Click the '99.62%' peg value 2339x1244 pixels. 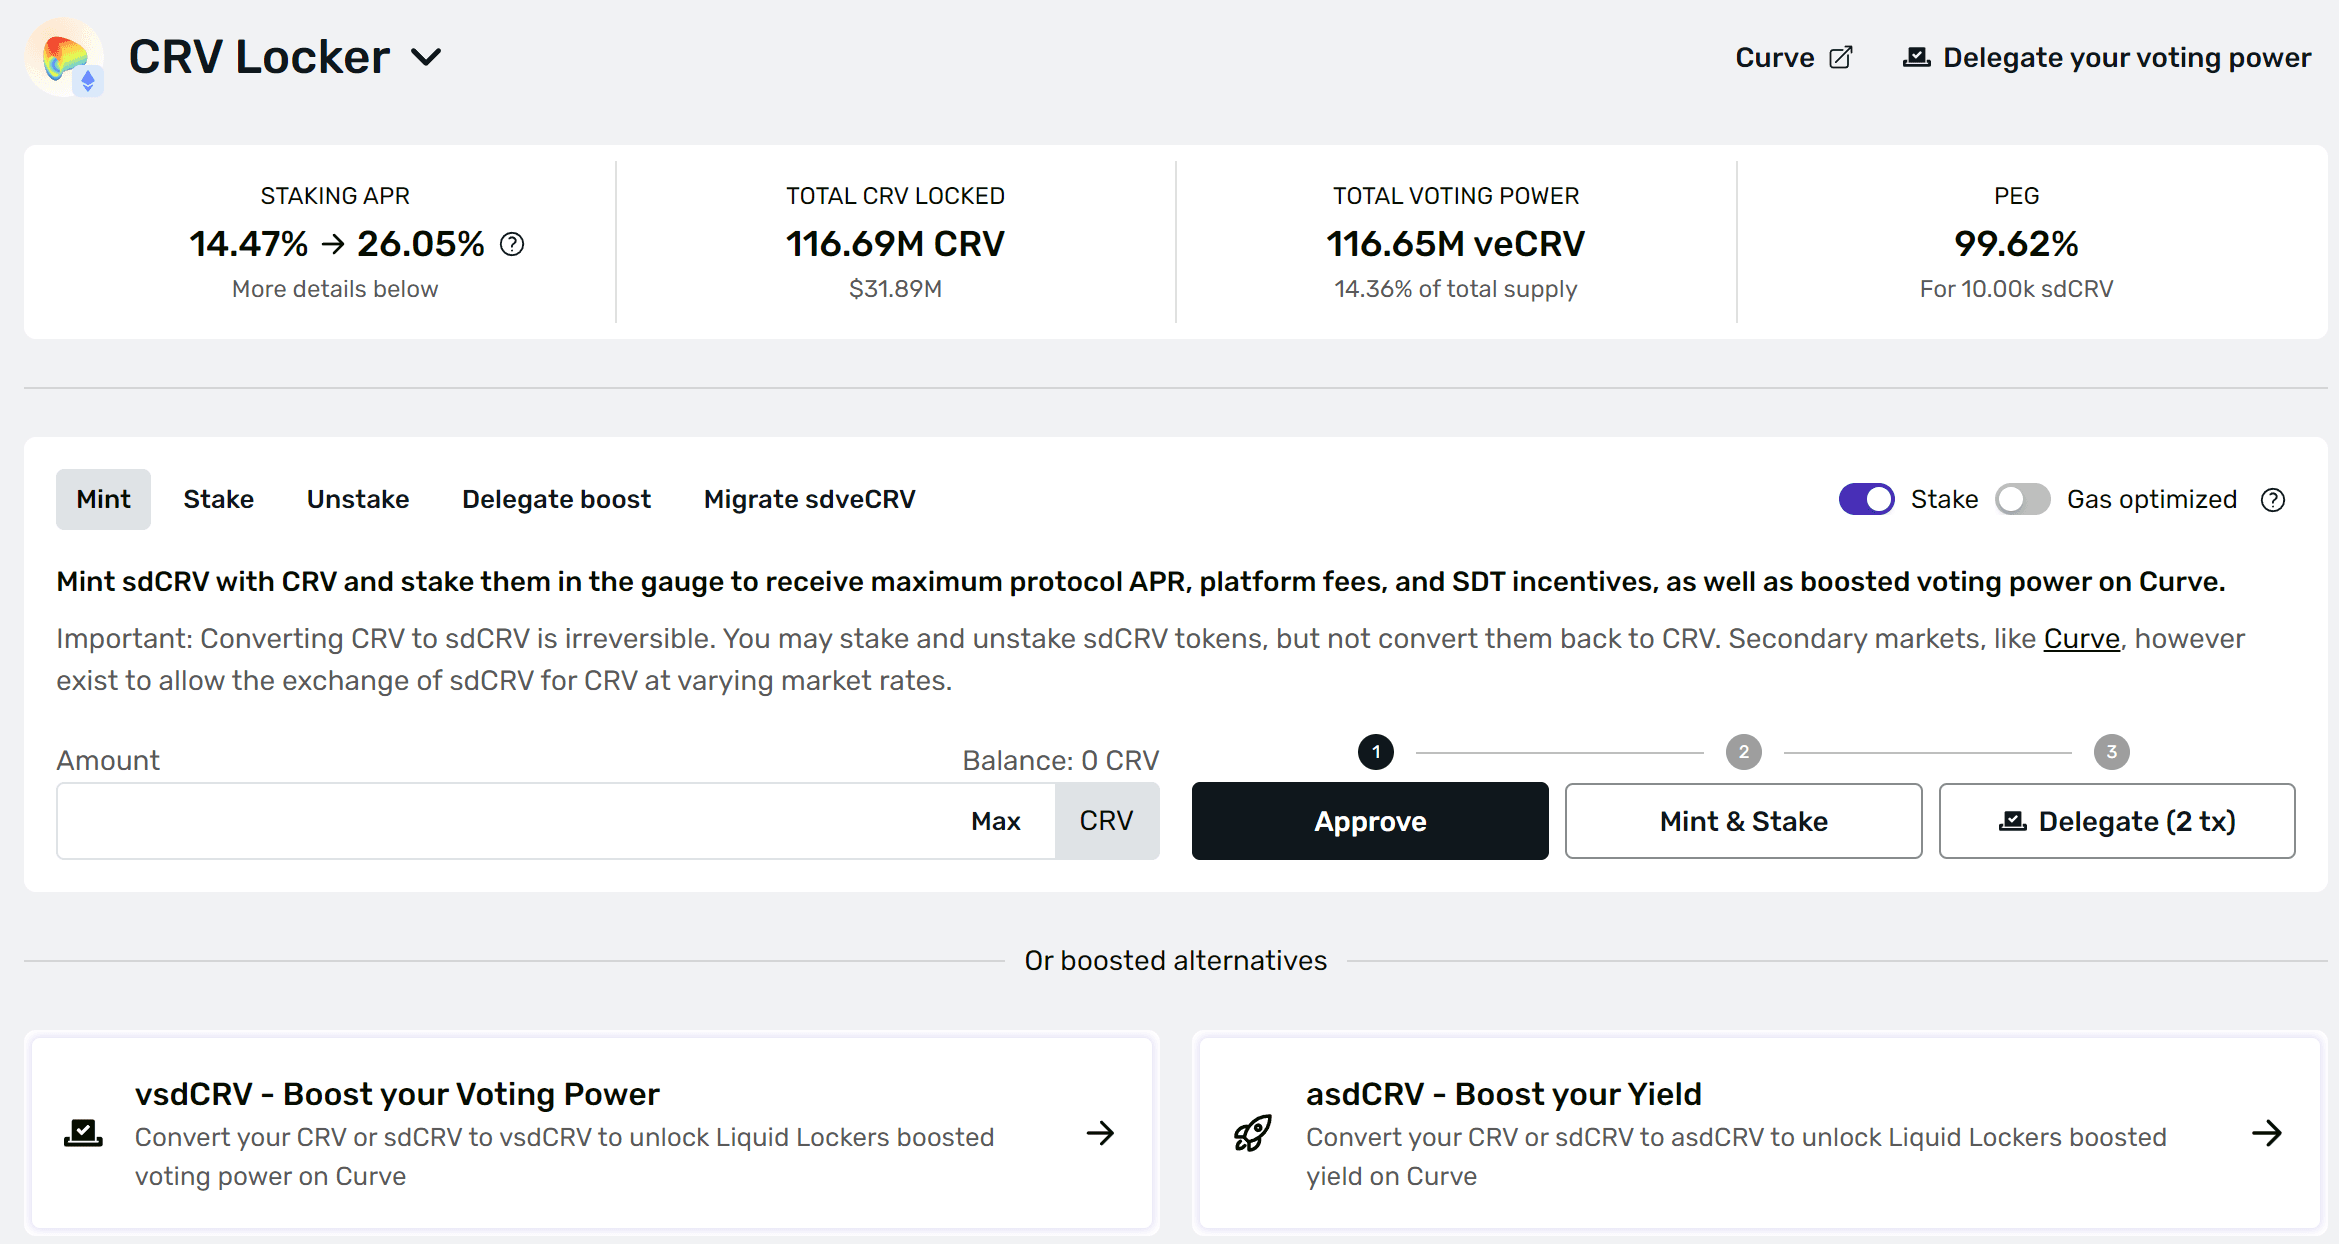(x=2016, y=244)
